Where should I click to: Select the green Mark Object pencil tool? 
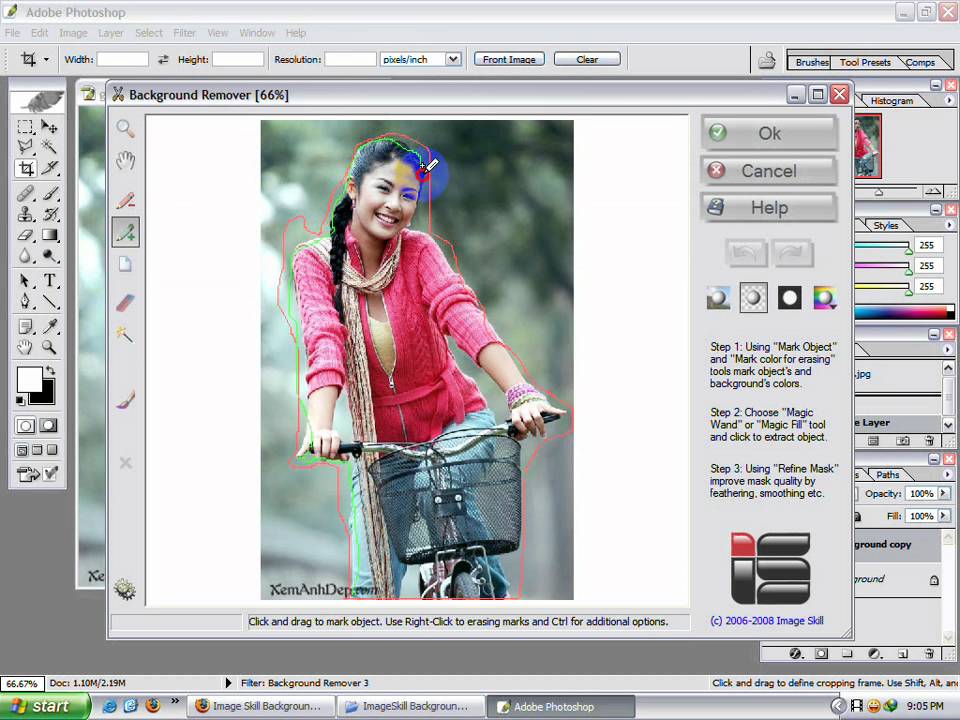(x=126, y=232)
